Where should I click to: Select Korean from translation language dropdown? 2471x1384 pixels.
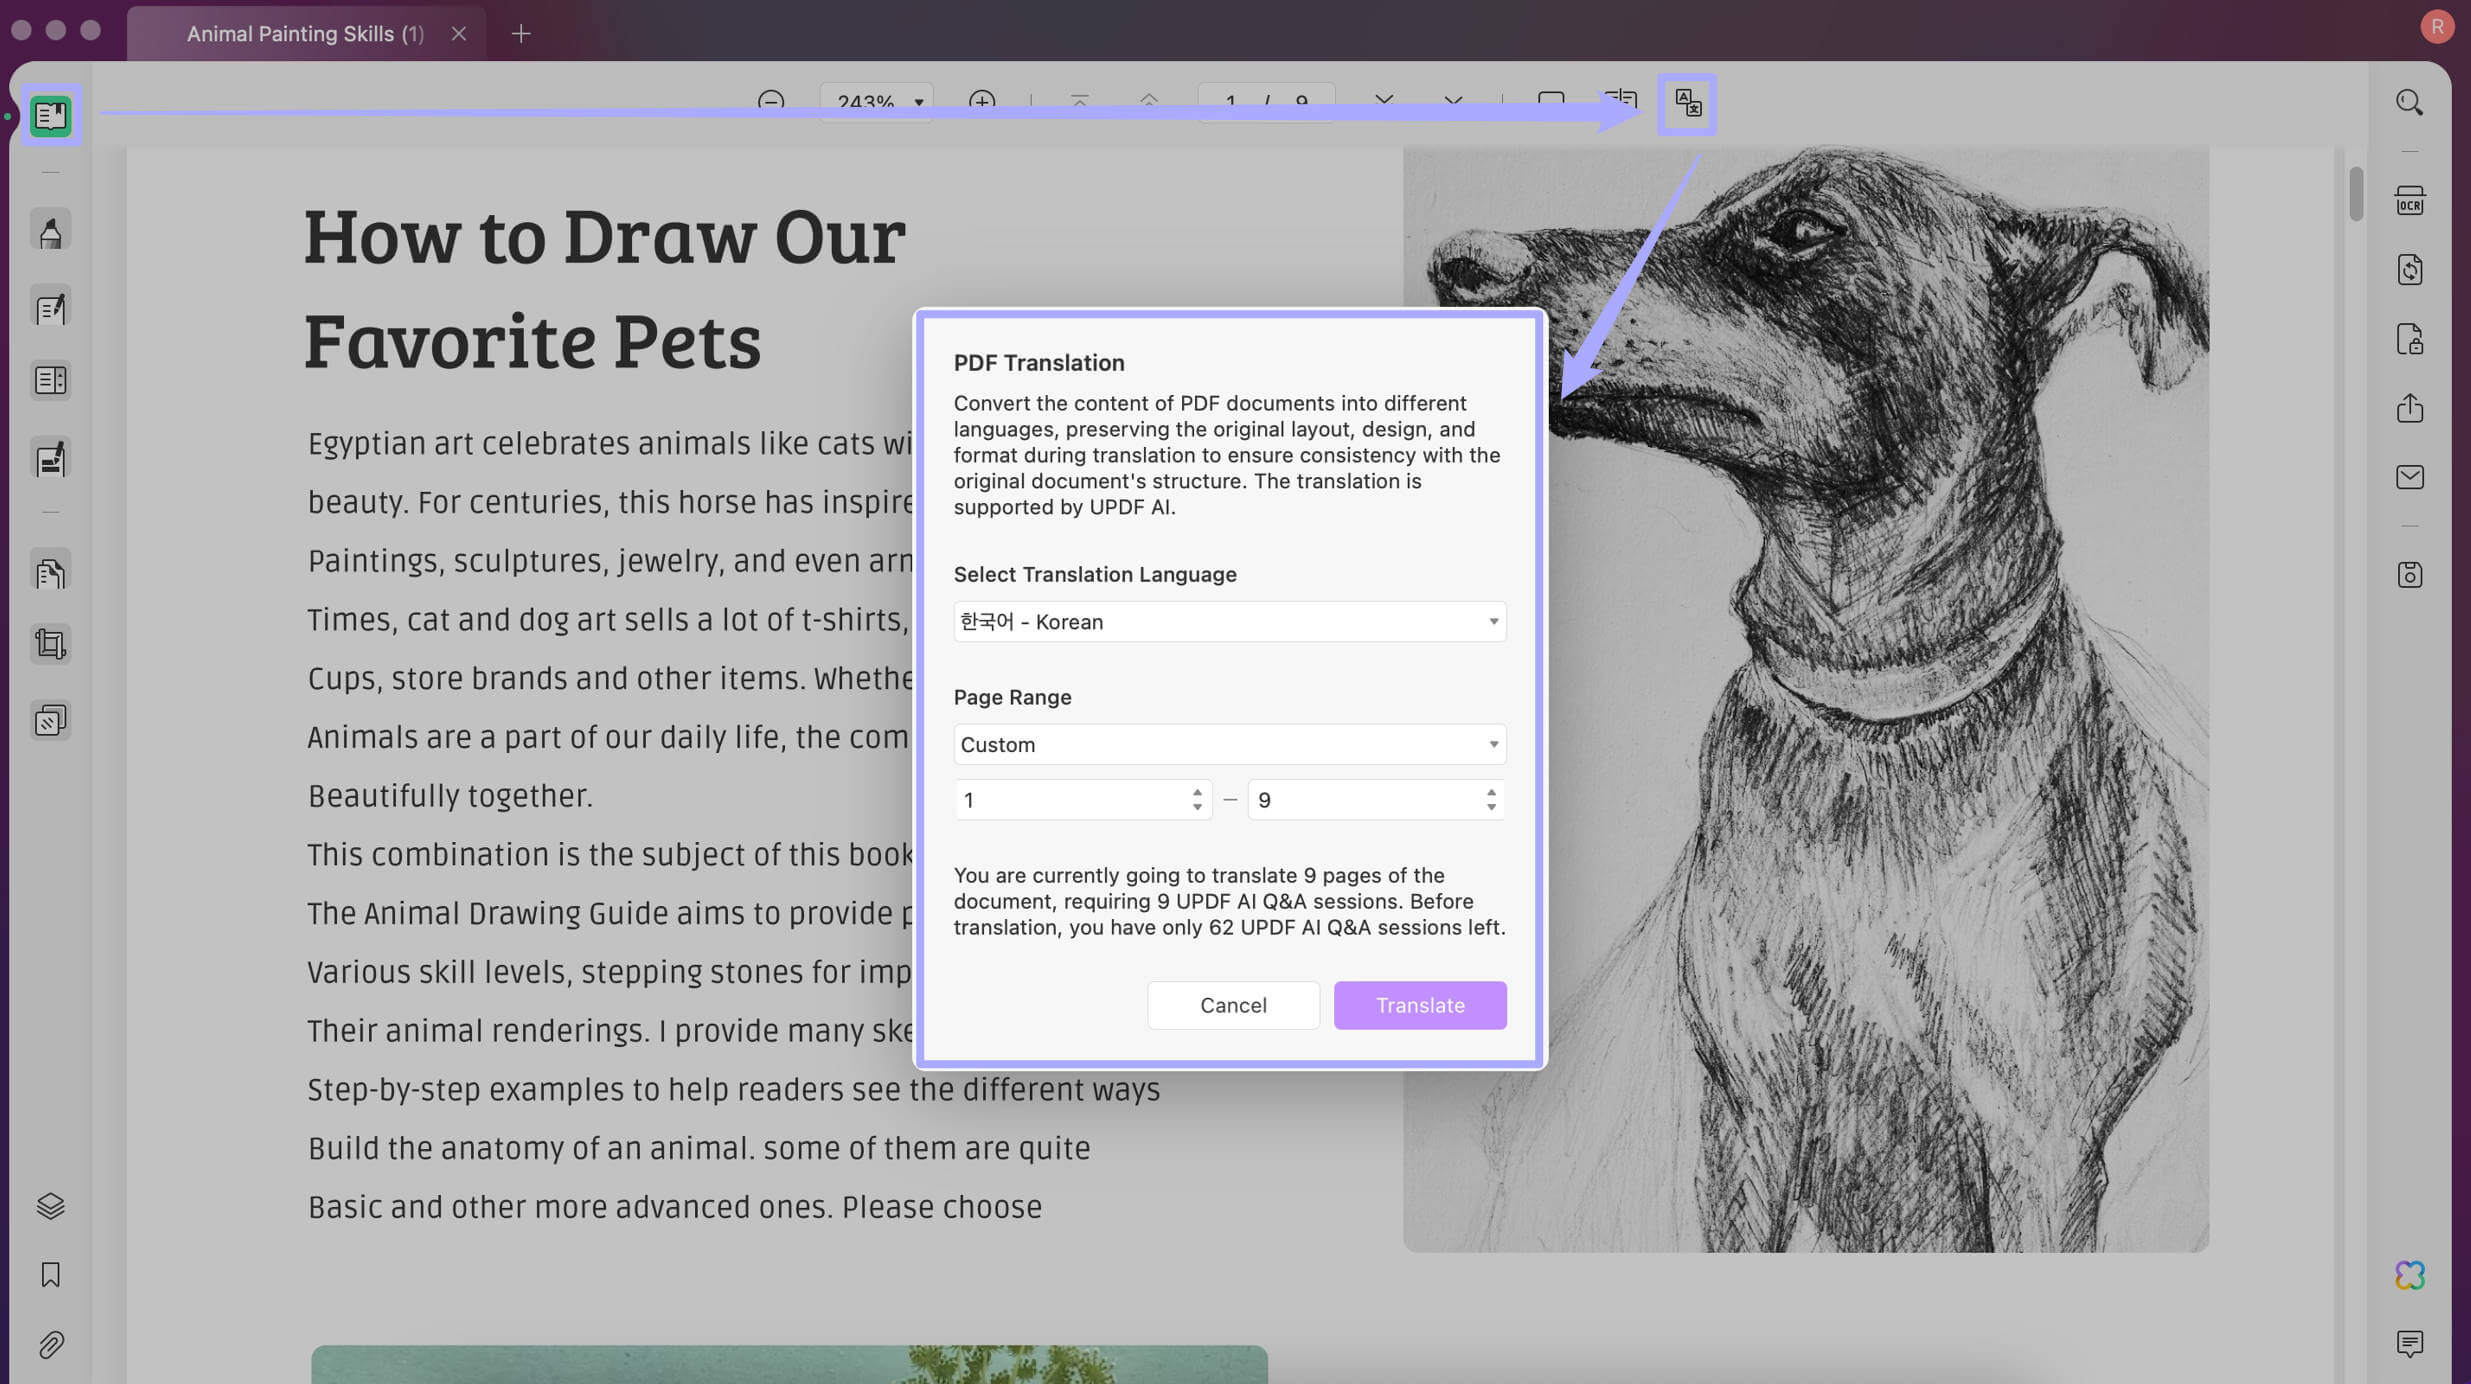pos(1227,621)
